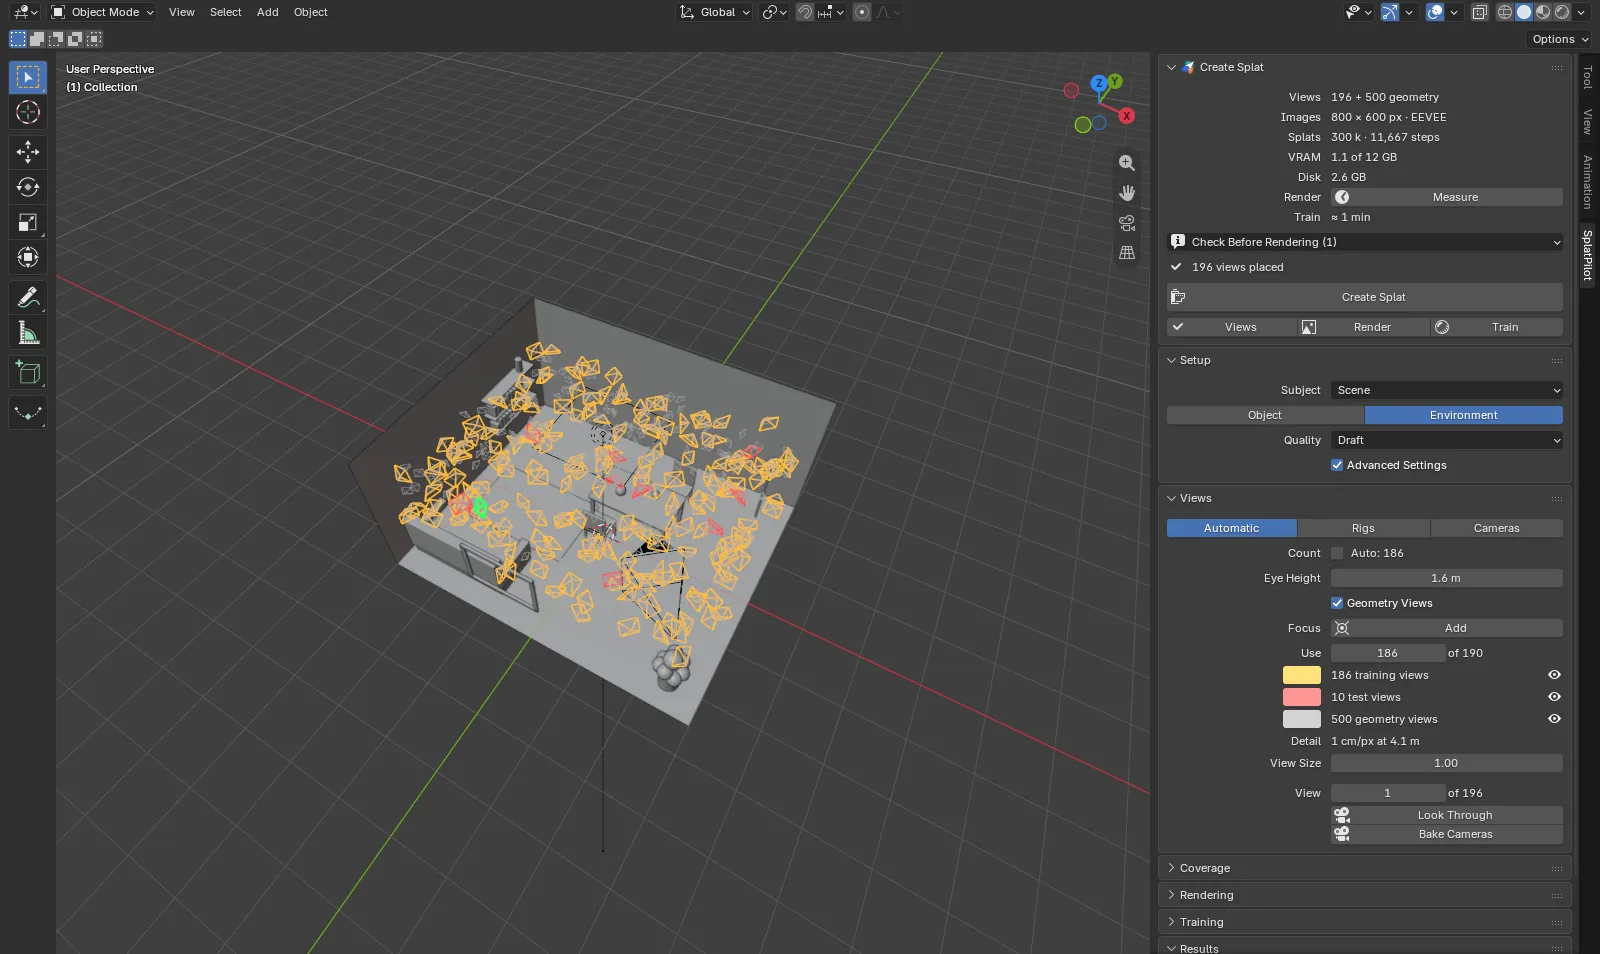Activate the Move tool
Screen dimensions: 1600x954
click(28, 152)
